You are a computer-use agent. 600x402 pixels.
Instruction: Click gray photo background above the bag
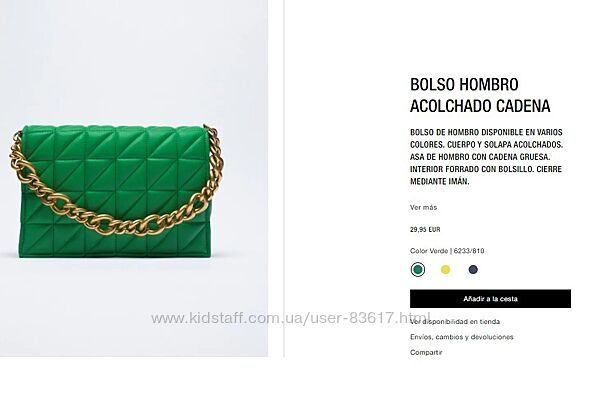tap(134, 61)
